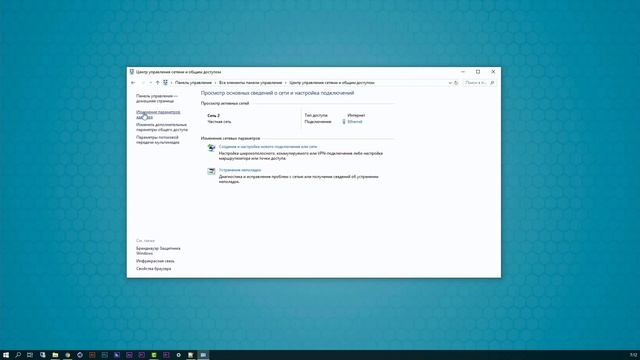This screenshot has width=640, height=360.
Task: Open recent locations dropdown arrow in navigation bar
Action: pyautogui.click(x=151, y=83)
